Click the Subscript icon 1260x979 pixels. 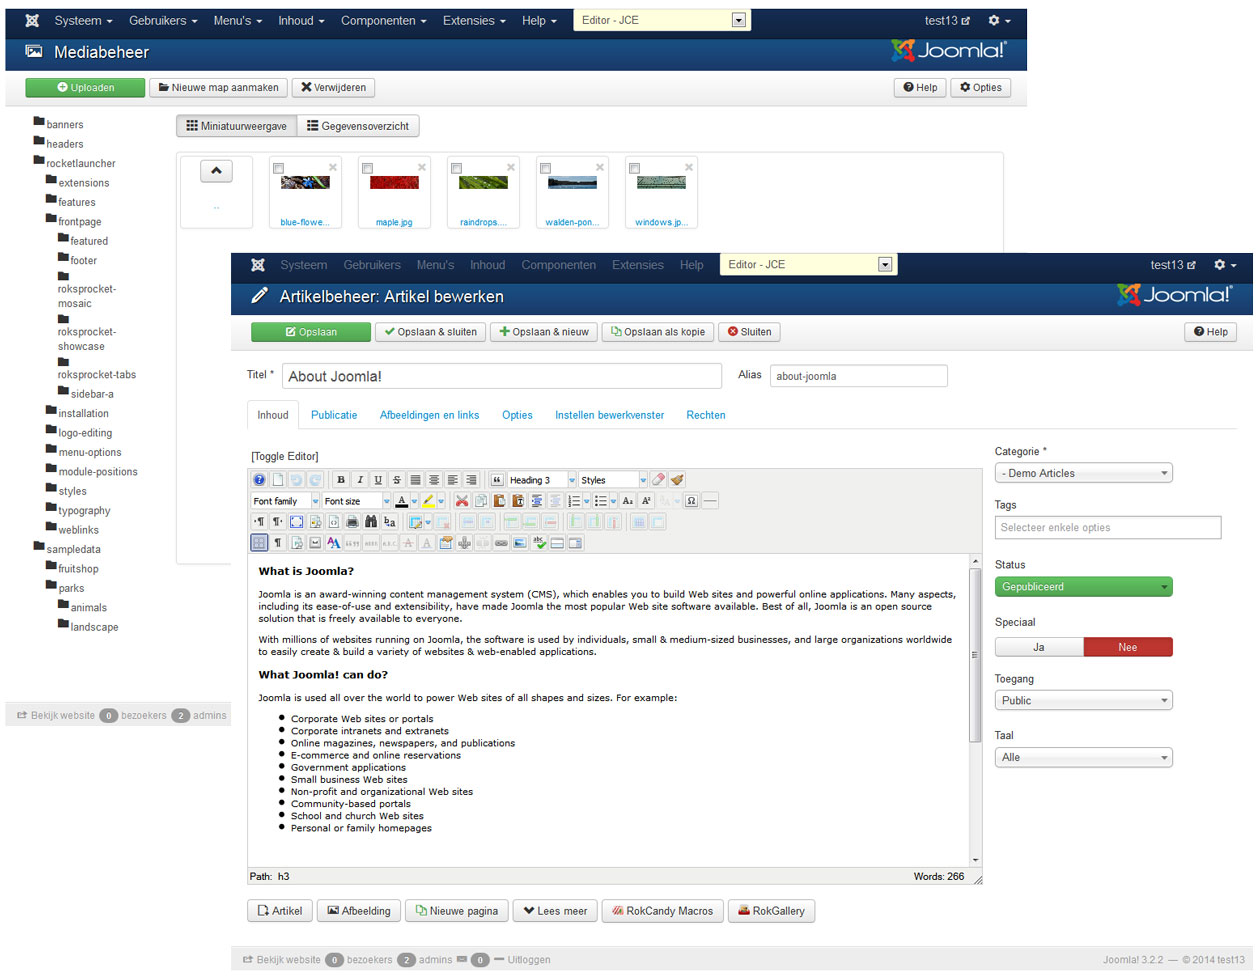pyautogui.click(x=628, y=501)
